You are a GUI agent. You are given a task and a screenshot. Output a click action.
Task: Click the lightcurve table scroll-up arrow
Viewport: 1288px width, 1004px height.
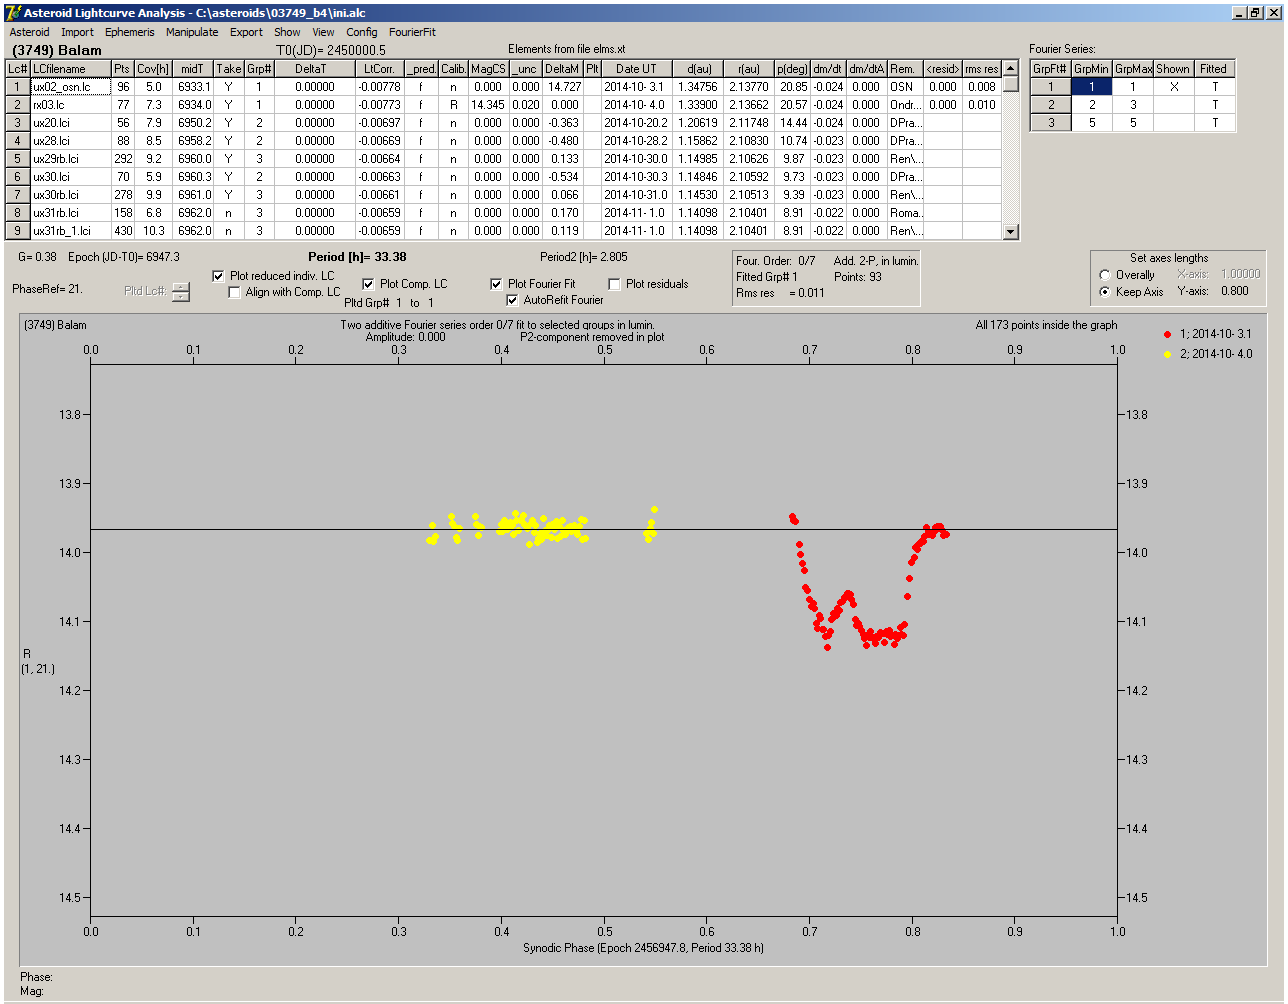point(1011,69)
